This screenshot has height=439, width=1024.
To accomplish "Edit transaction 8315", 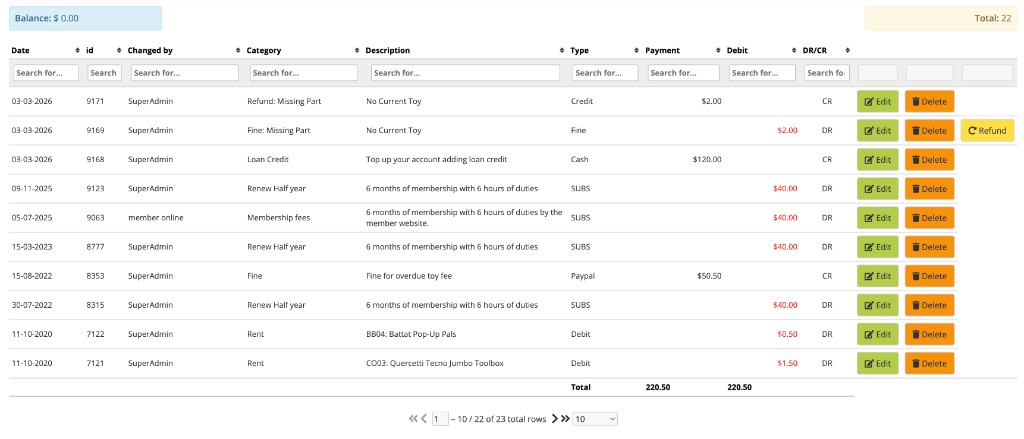I will click(x=878, y=305).
